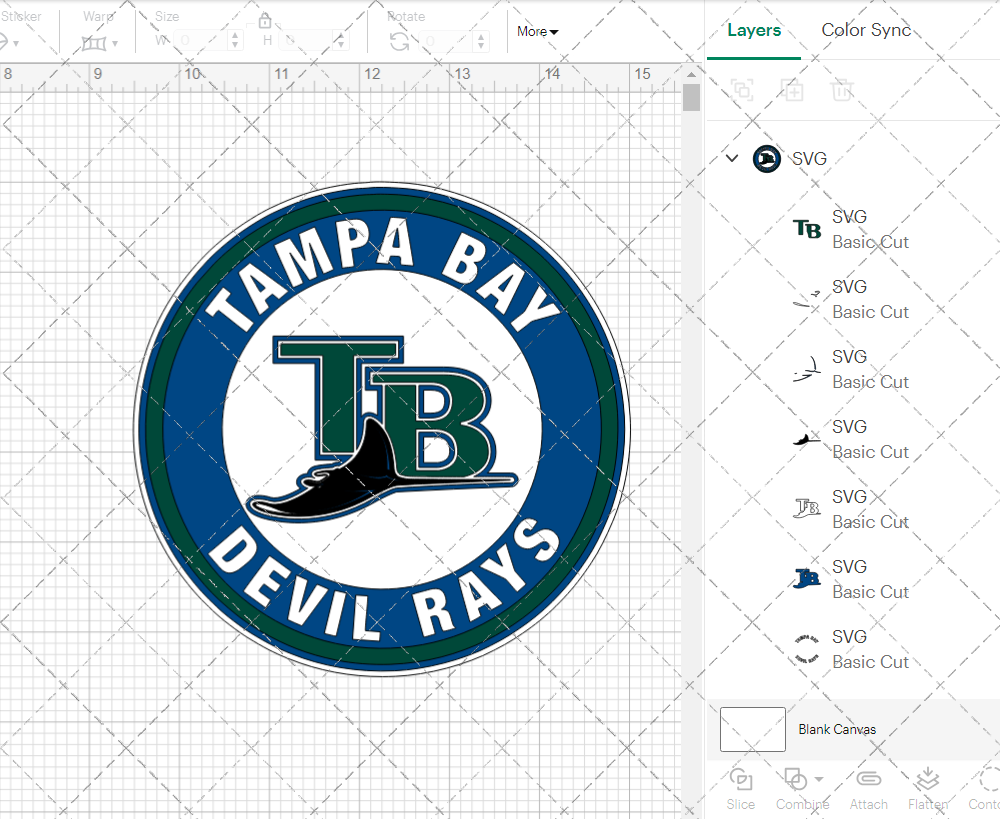Image resolution: width=1000 pixels, height=819 pixels.
Task: Select the Layers tab
Action: [x=754, y=30]
